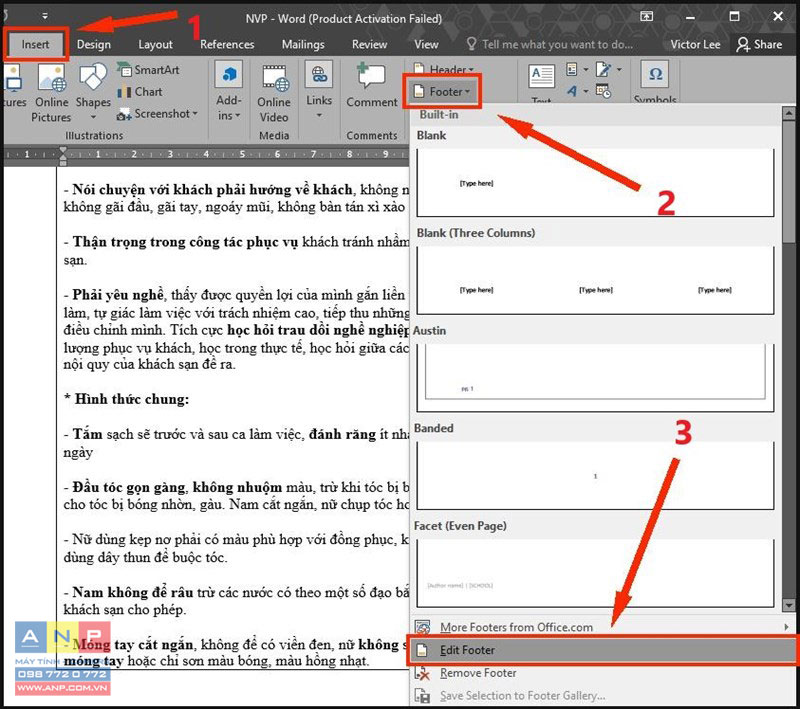The width and height of the screenshot is (800, 709).
Task: Switch to the Layout tab
Action: point(155,44)
